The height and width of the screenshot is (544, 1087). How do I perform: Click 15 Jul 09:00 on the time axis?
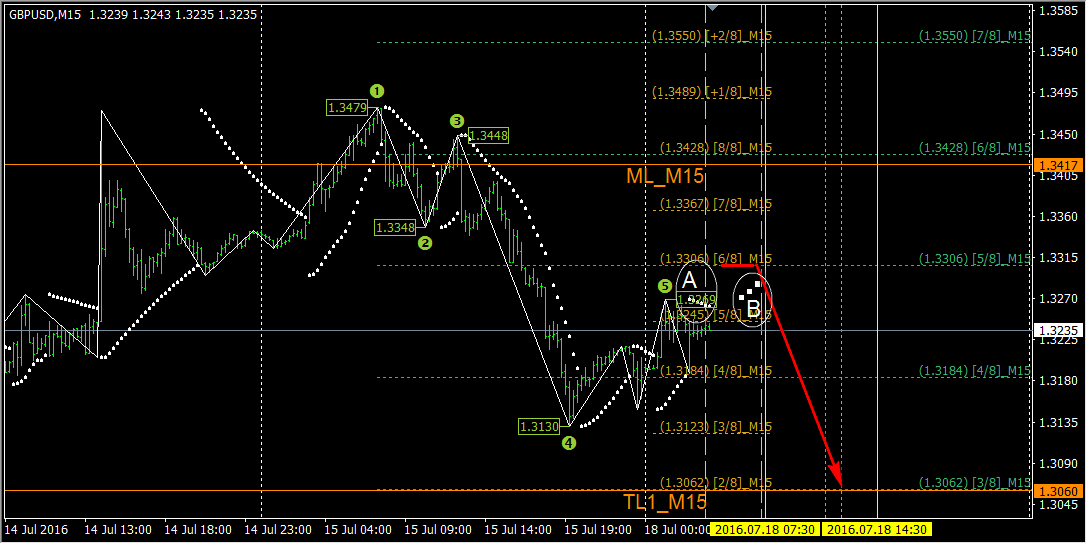click(x=438, y=530)
